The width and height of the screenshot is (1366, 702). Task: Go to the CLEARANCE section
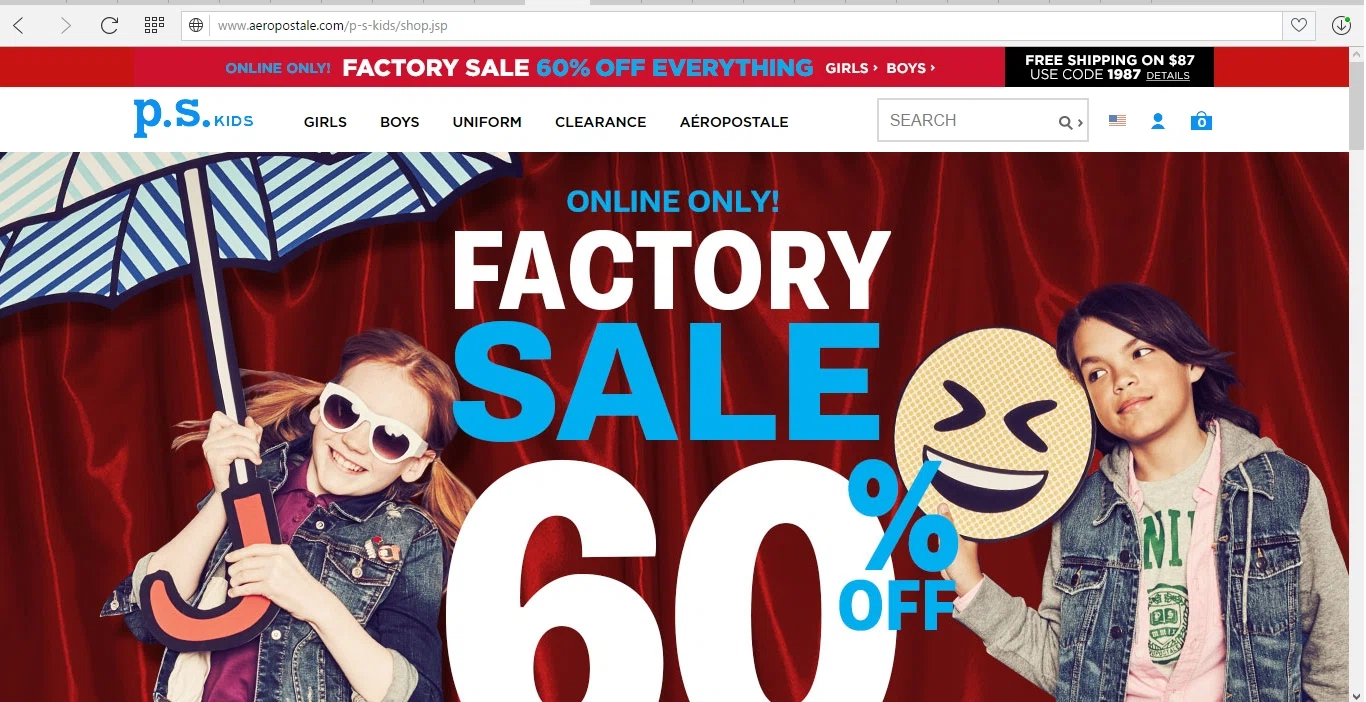[x=600, y=122]
